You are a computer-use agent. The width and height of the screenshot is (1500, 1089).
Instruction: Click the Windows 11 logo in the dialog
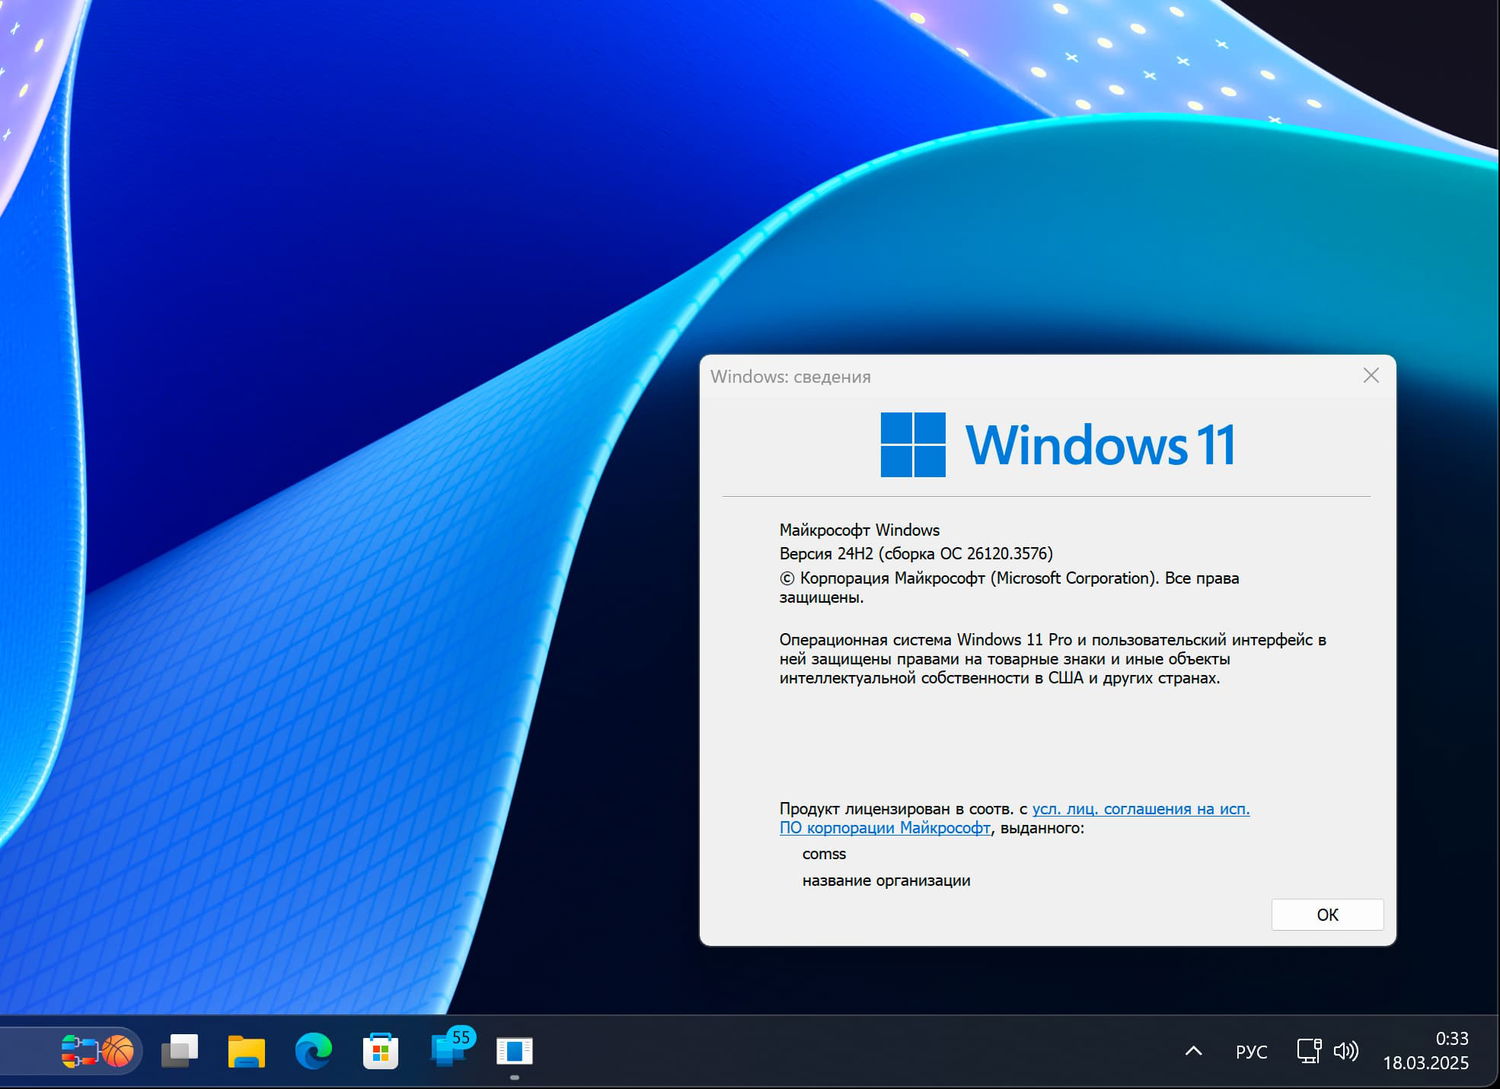pyautogui.click(x=912, y=443)
